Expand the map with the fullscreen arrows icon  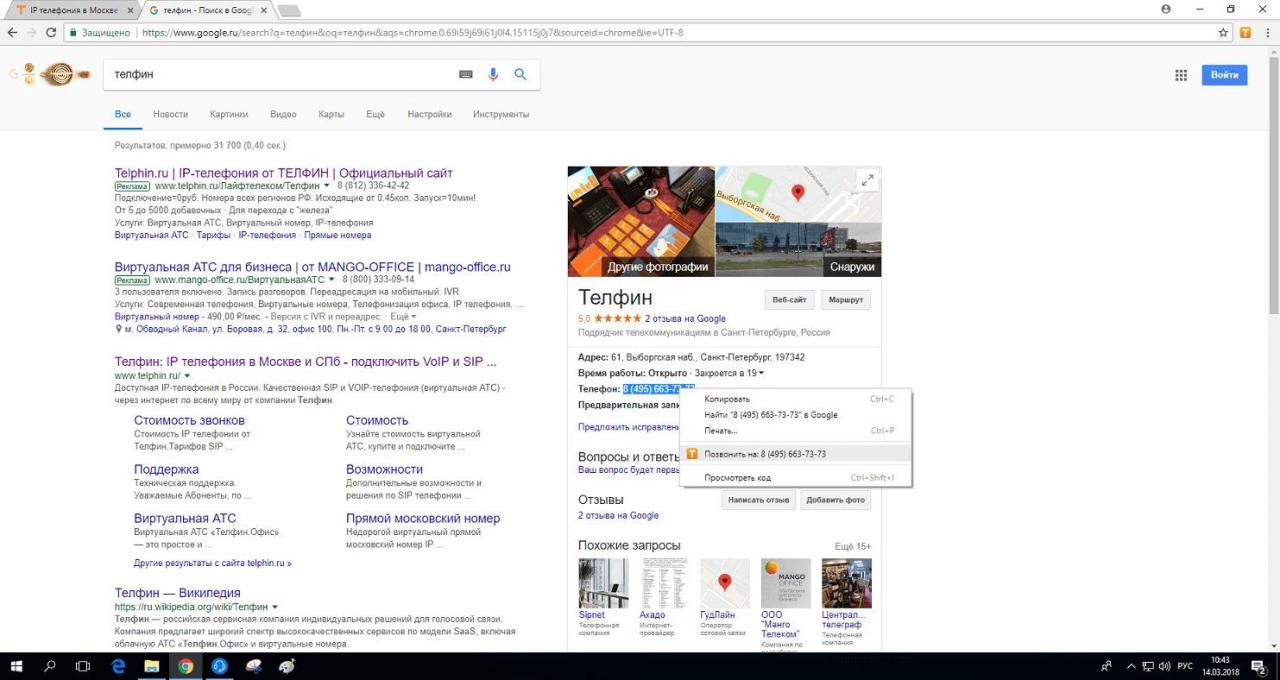click(x=866, y=180)
